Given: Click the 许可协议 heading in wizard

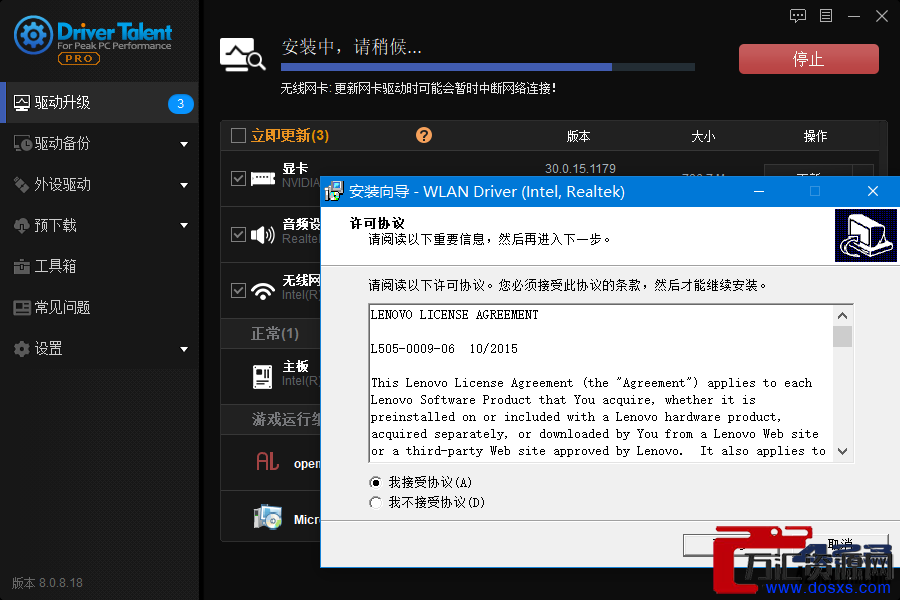Looking at the screenshot, I should [x=377, y=223].
